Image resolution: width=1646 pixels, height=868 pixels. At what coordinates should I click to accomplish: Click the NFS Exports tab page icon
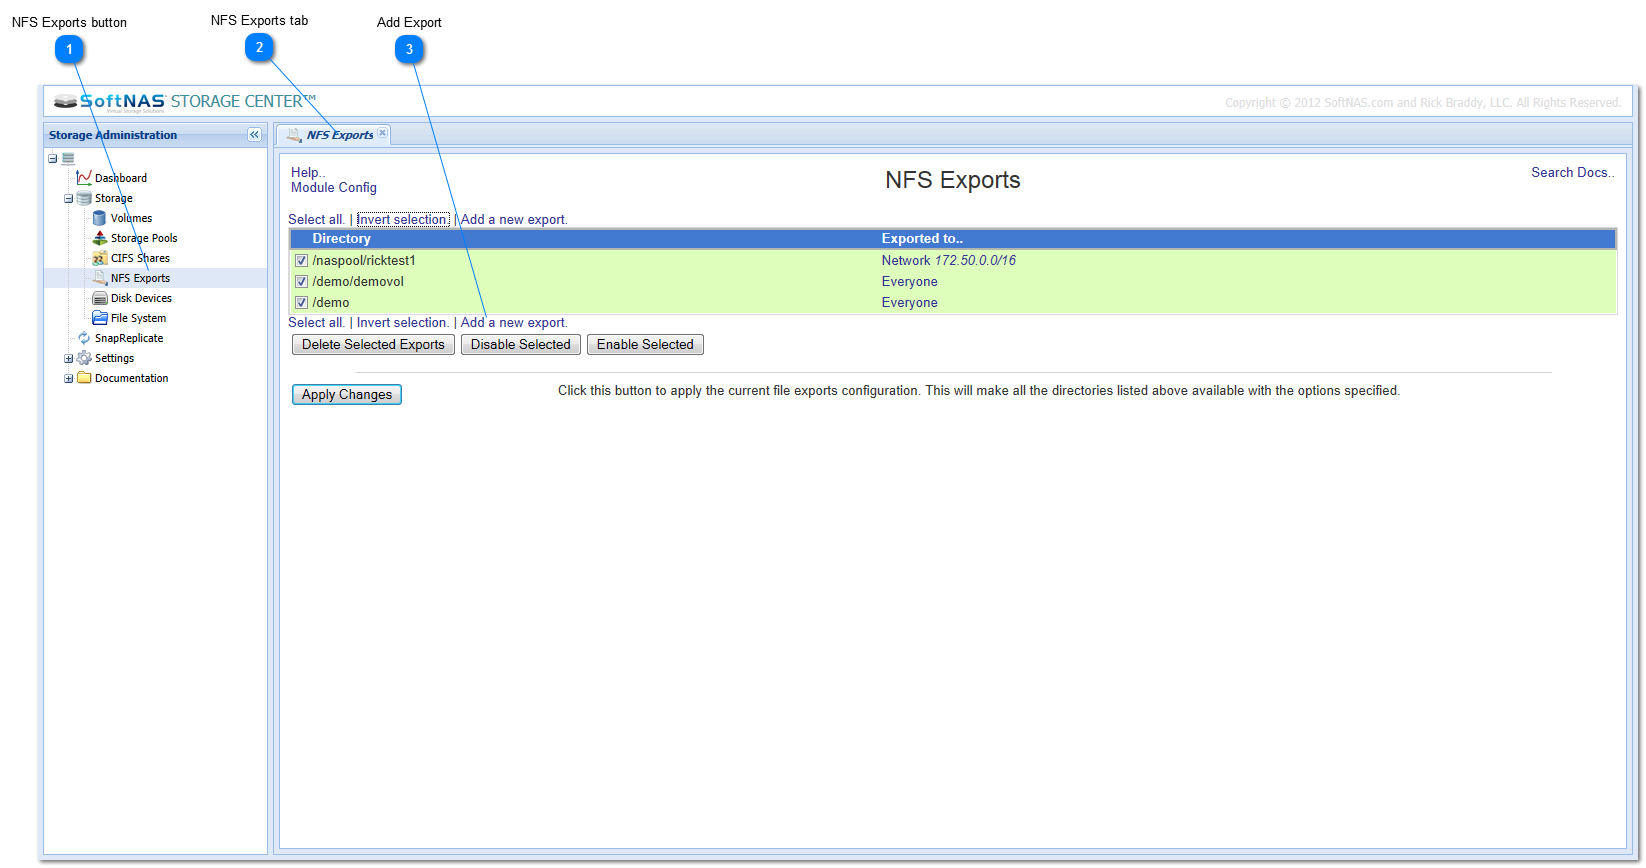click(294, 135)
